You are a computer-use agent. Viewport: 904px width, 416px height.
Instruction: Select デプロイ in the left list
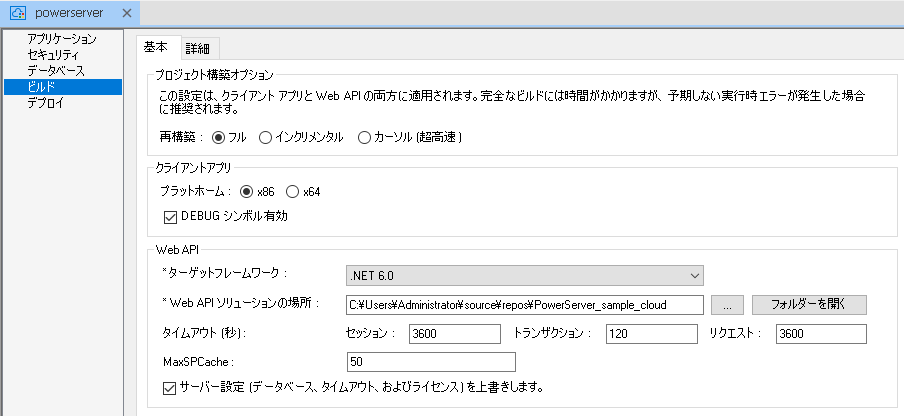45,103
